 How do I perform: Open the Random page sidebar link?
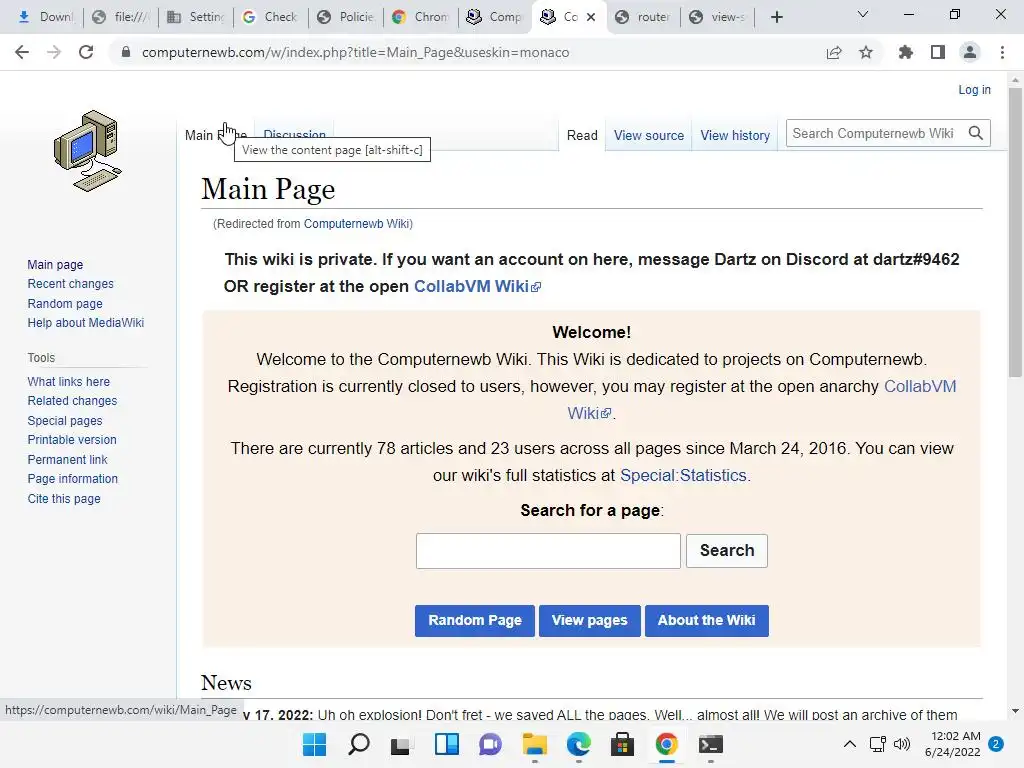click(65, 304)
